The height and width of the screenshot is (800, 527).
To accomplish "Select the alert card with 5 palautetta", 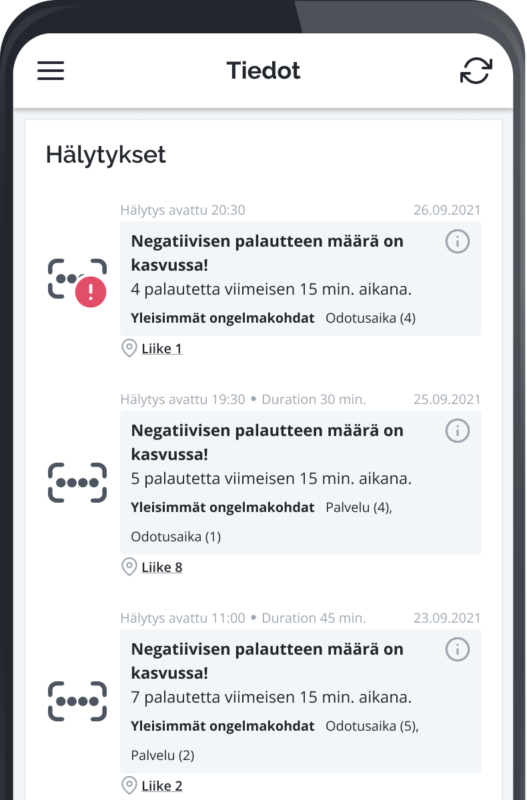I will click(x=300, y=483).
